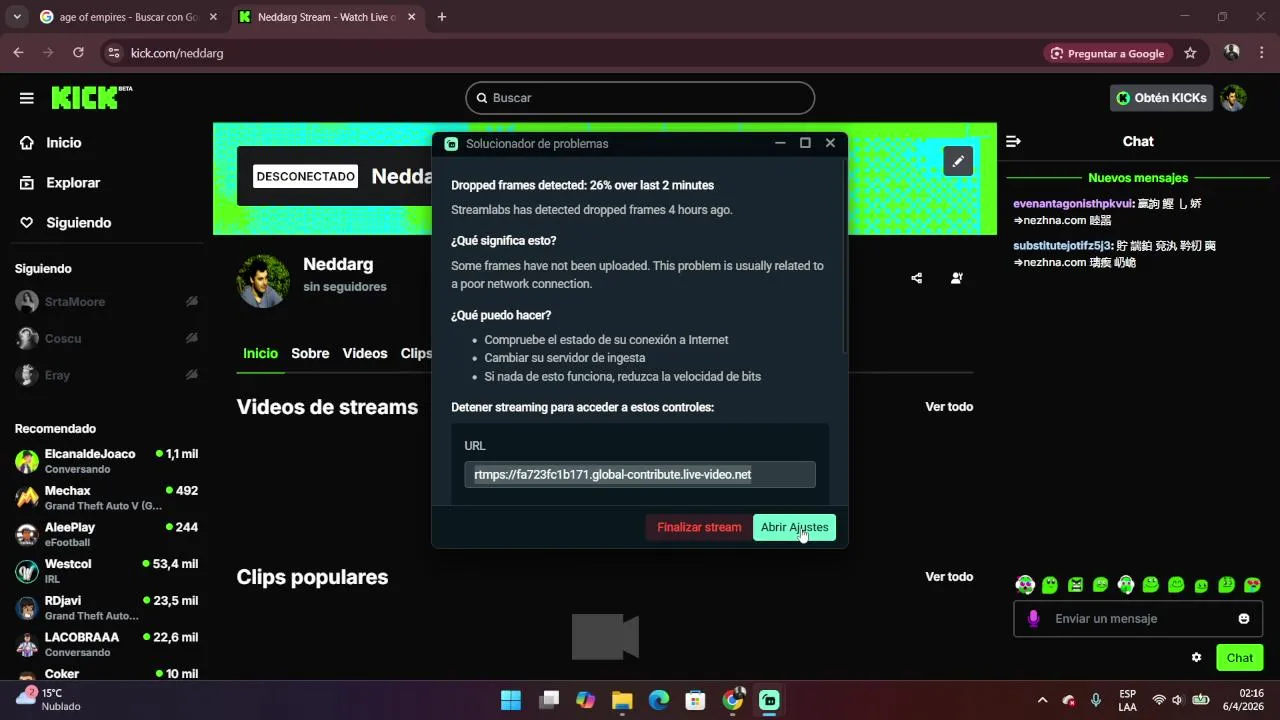This screenshot has height=720, width=1280.
Task: Open Copilot from the taskbar
Action: click(x=584, y=700)
